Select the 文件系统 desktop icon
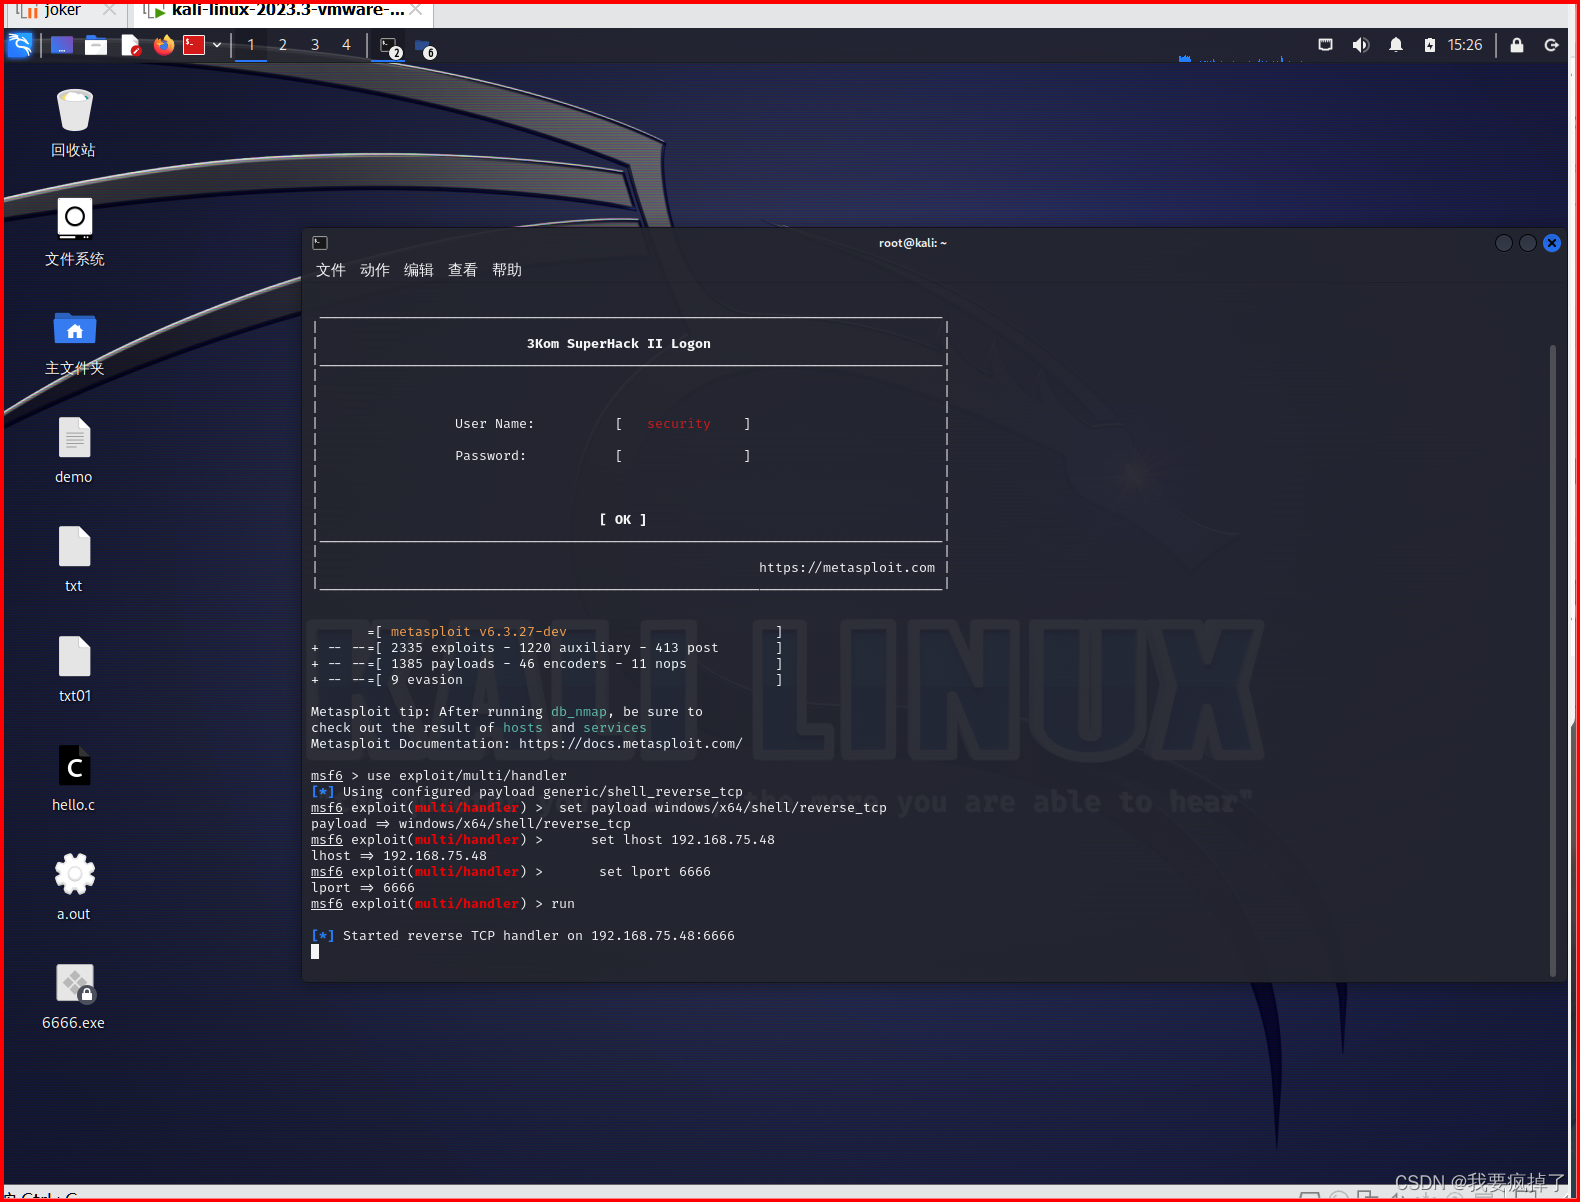1580x1202 pixels. pyautogui.click(x=74, y=232)
